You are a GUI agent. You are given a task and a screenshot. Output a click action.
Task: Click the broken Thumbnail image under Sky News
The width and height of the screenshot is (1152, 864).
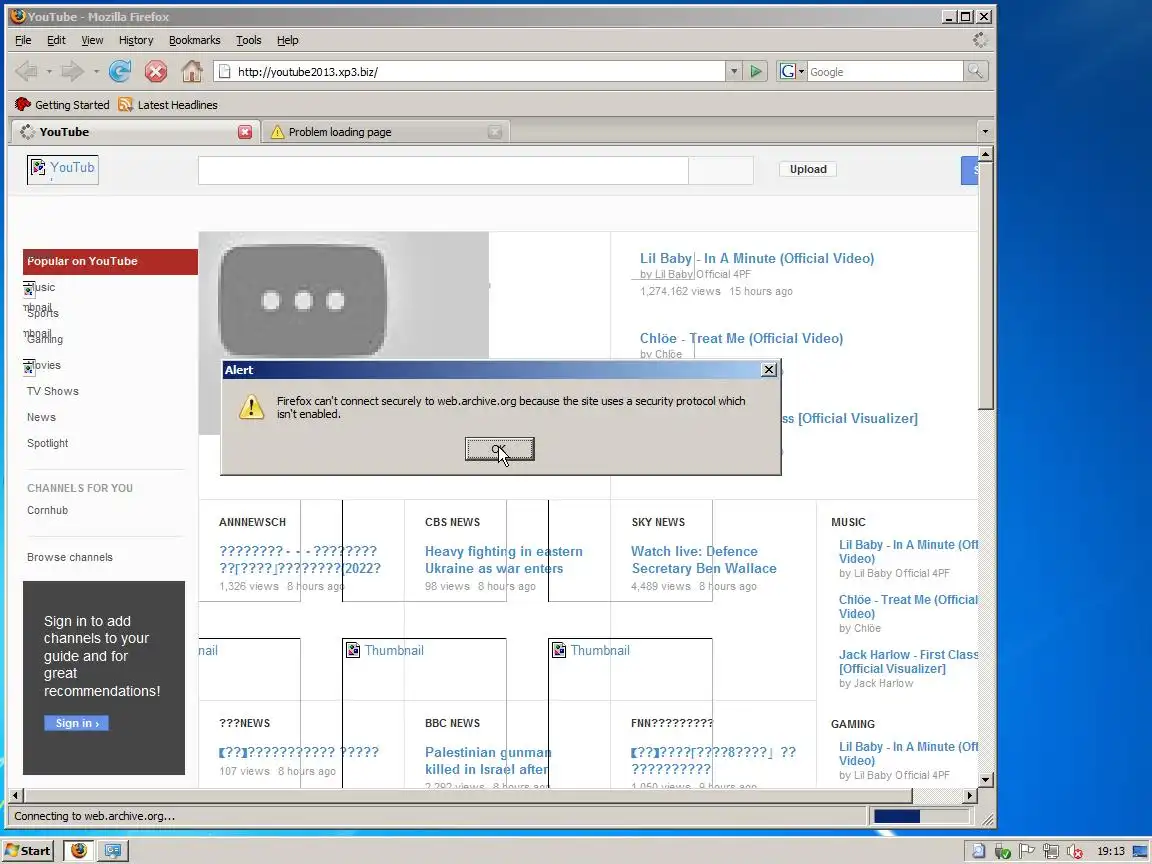click(x=591, y=650)
